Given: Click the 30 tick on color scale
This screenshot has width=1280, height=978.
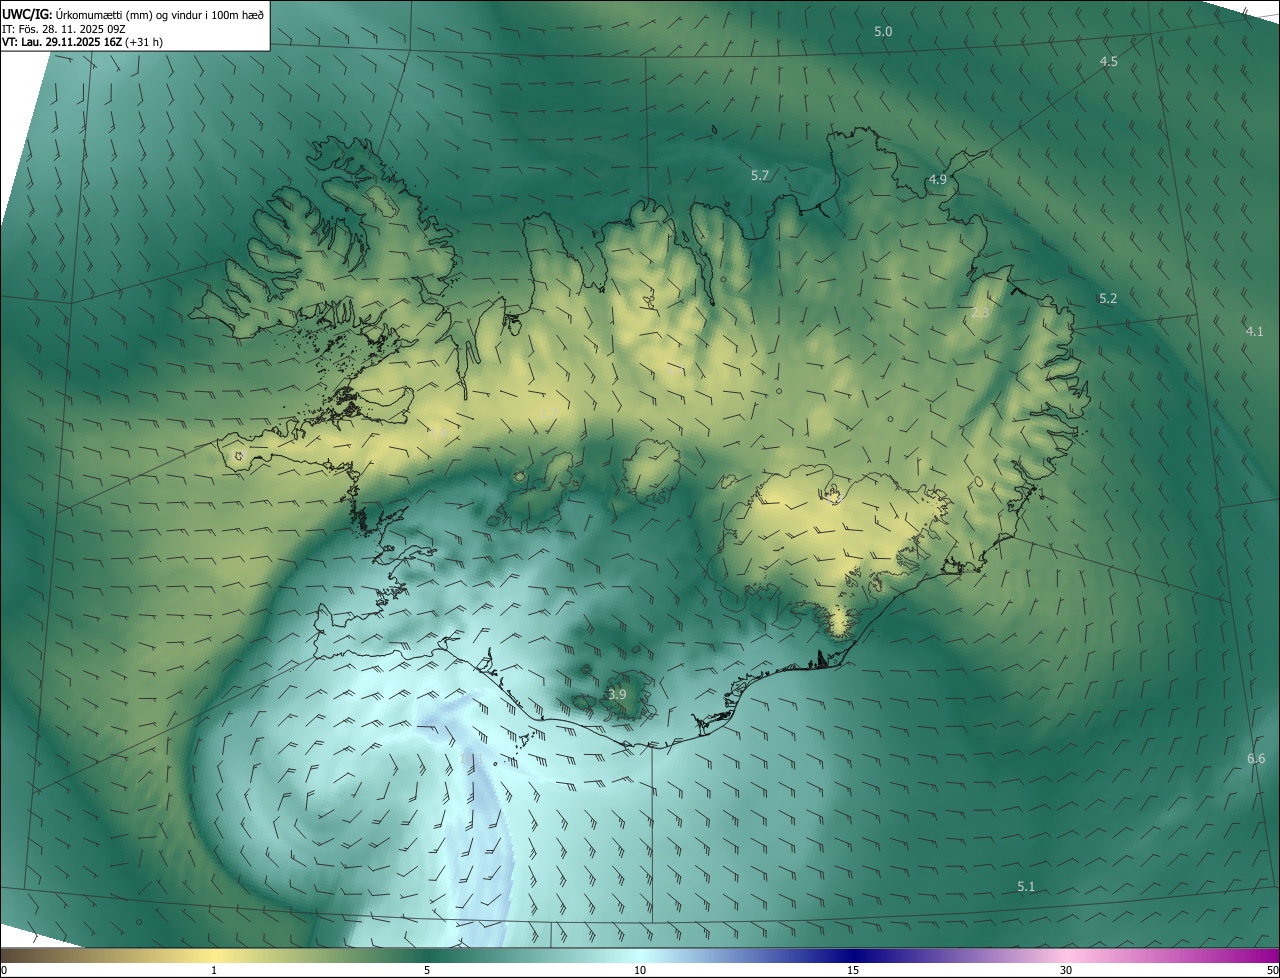Looking at the screenshot, I should coord(1066,970).
